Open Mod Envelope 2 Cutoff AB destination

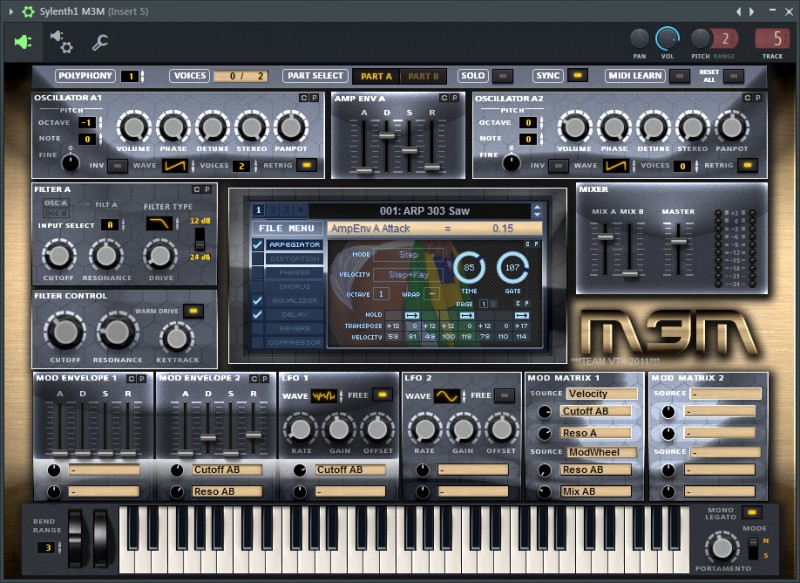coord(228,470)
